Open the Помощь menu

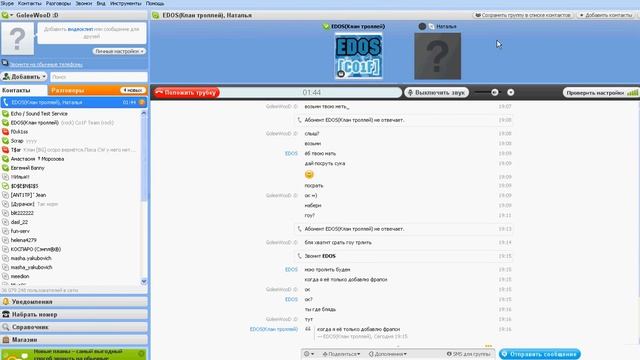point(155,3)
